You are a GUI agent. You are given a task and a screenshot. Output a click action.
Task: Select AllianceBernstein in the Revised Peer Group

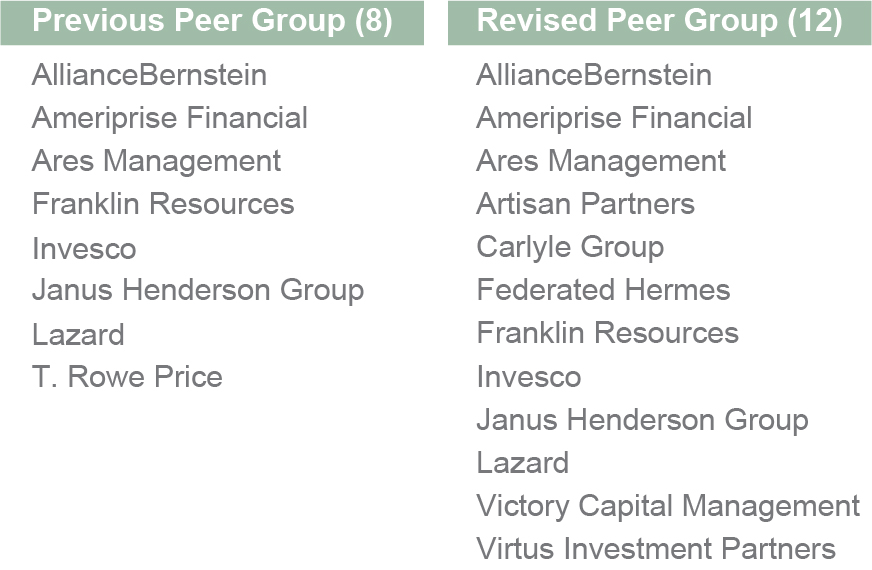pyautogui.click(x=594, y=75)
